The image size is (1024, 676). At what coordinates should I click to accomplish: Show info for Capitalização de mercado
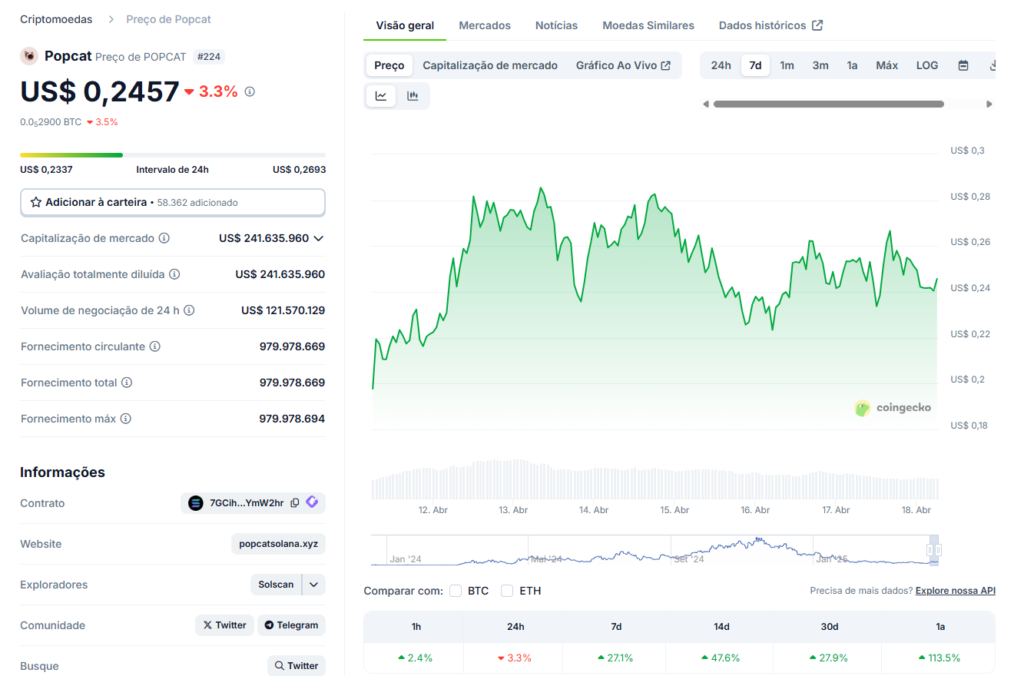point(165,238)
